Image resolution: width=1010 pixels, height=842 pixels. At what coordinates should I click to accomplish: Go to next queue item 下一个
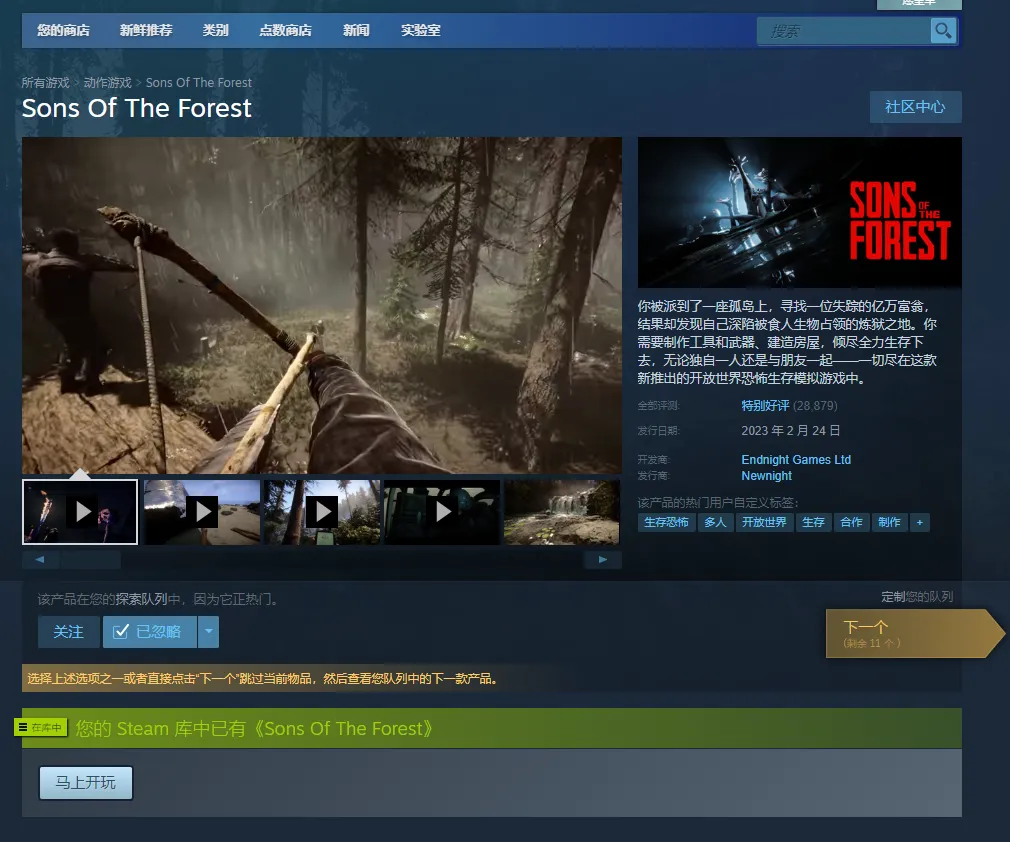coord(914,633)
